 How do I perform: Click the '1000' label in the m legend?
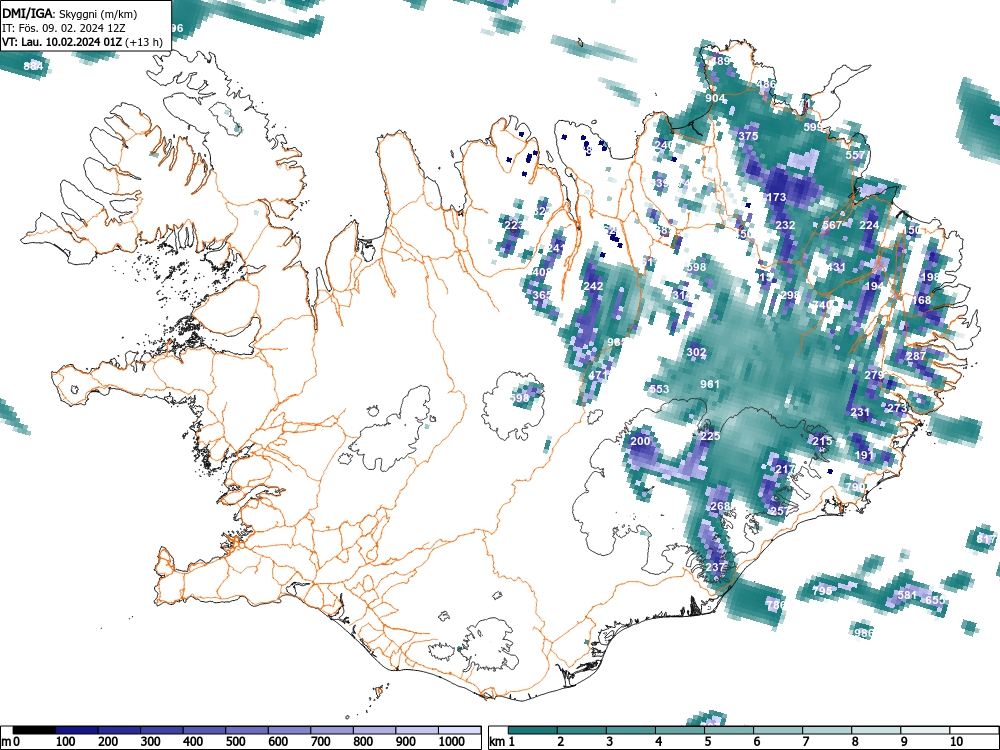point(452,742)
